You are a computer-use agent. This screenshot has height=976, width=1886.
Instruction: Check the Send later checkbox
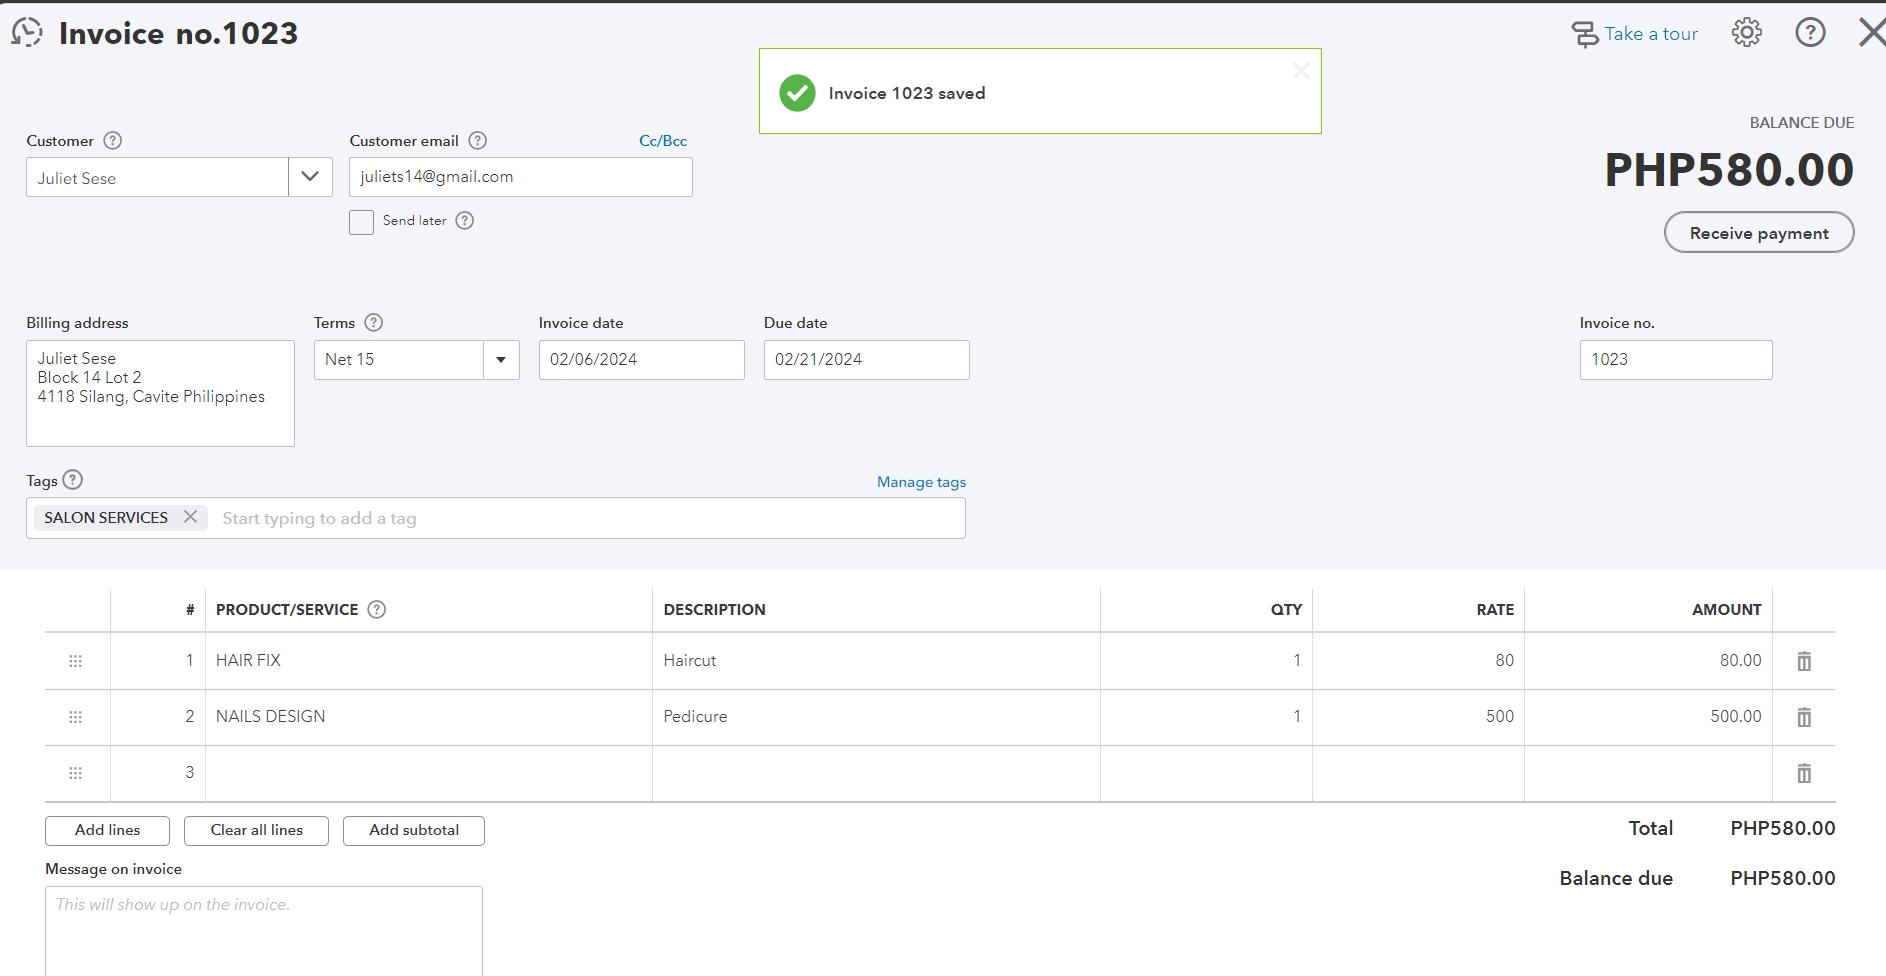click(x=361, y=222)
